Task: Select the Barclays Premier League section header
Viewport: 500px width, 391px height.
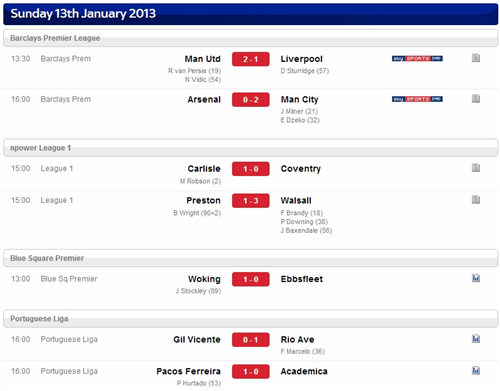Action: coord(251,38)
